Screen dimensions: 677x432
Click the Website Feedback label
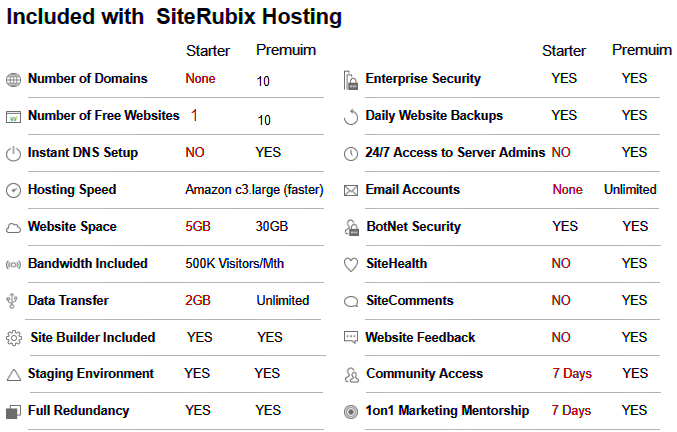pyautogui.click(x=420, y=337)
